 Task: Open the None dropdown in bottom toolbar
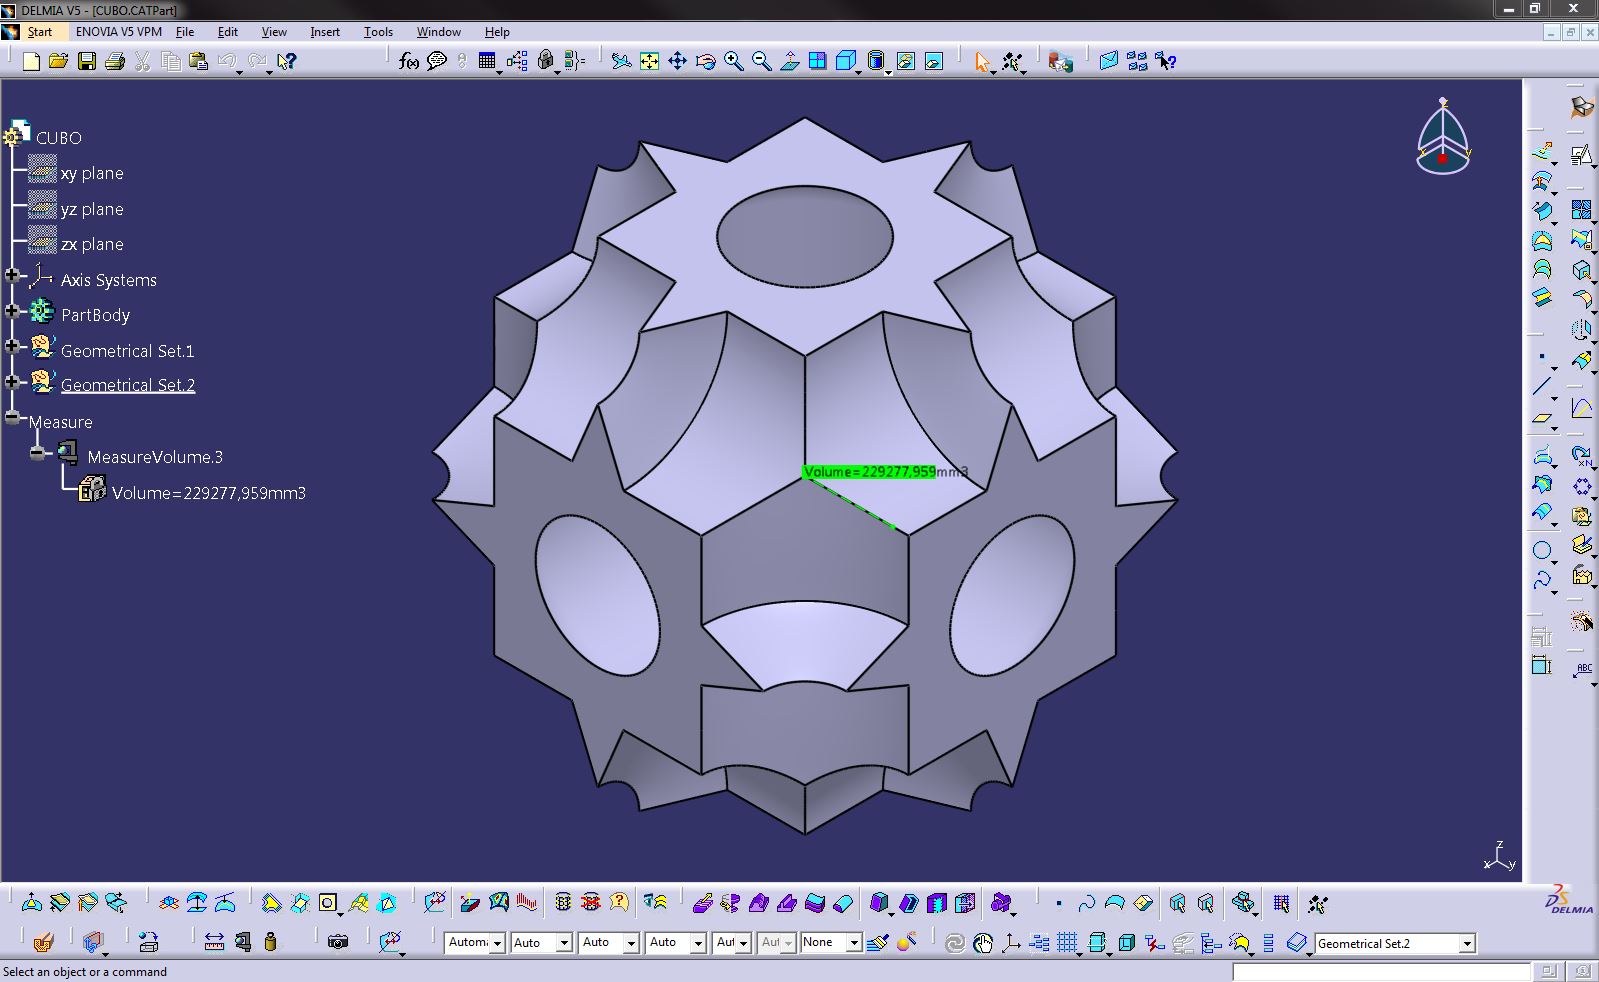pyautogui.click(x=854, y=943)
